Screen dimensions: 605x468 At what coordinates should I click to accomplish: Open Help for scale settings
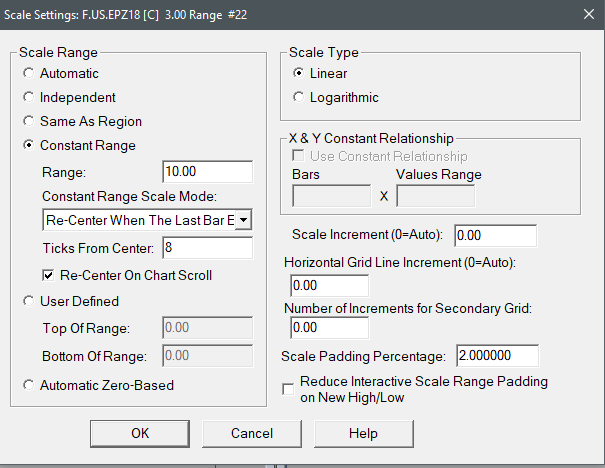[x=363, y=433]
